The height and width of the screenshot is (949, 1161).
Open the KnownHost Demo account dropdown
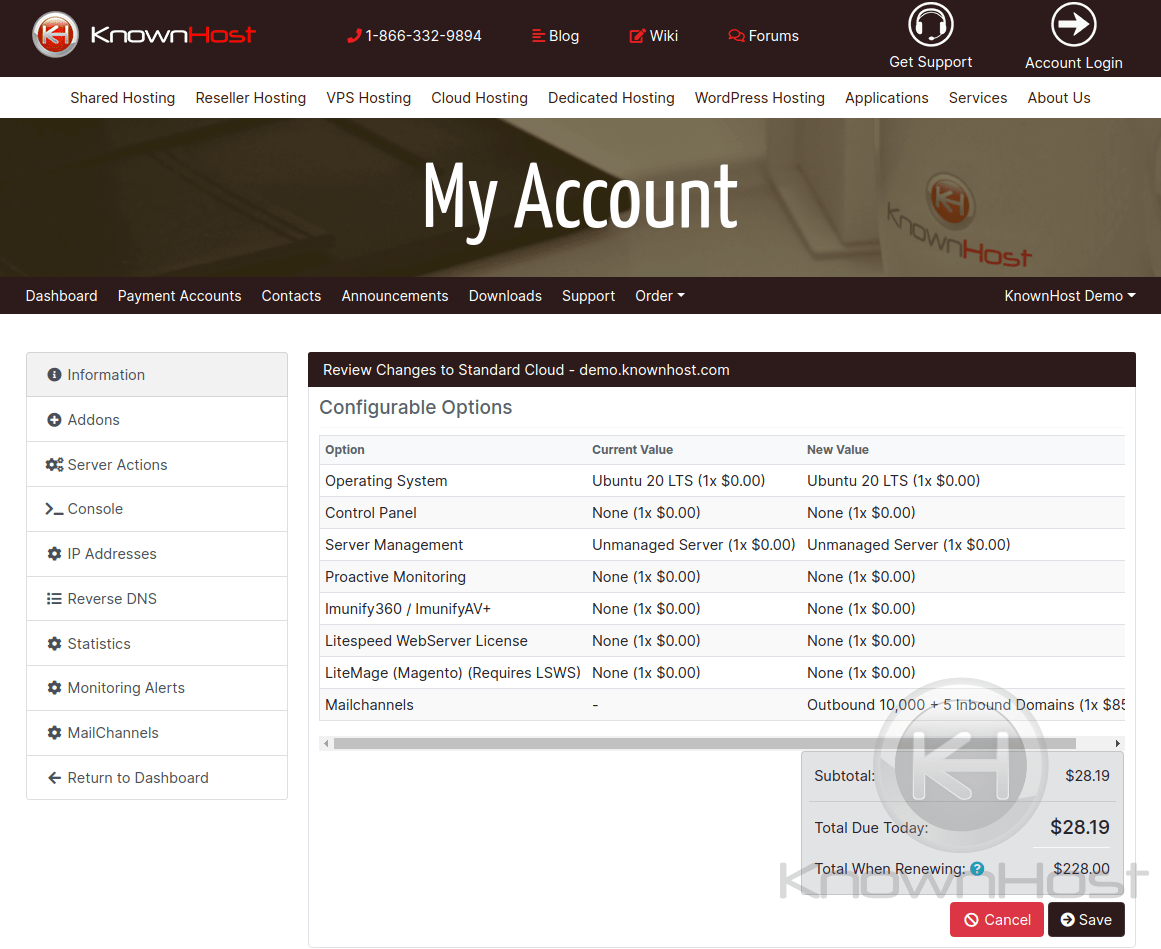tap(1070, 296)
